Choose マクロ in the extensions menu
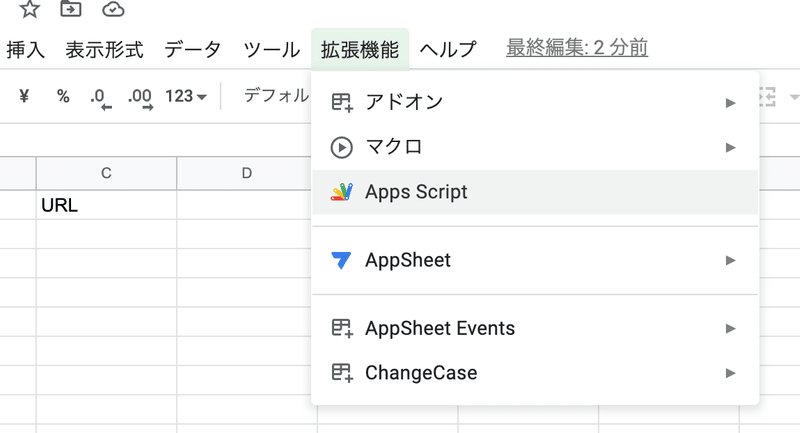This screenshot has width=800, height=433. (535, 147)
